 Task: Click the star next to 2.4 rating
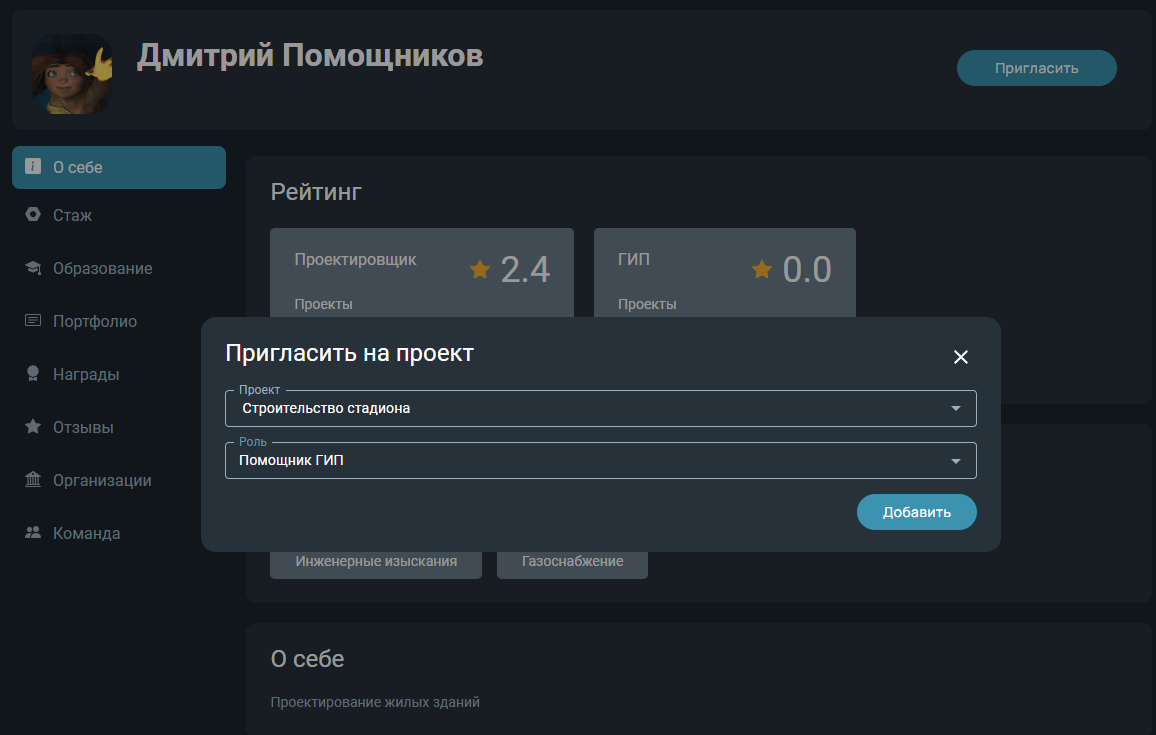[x=480, y=269]
